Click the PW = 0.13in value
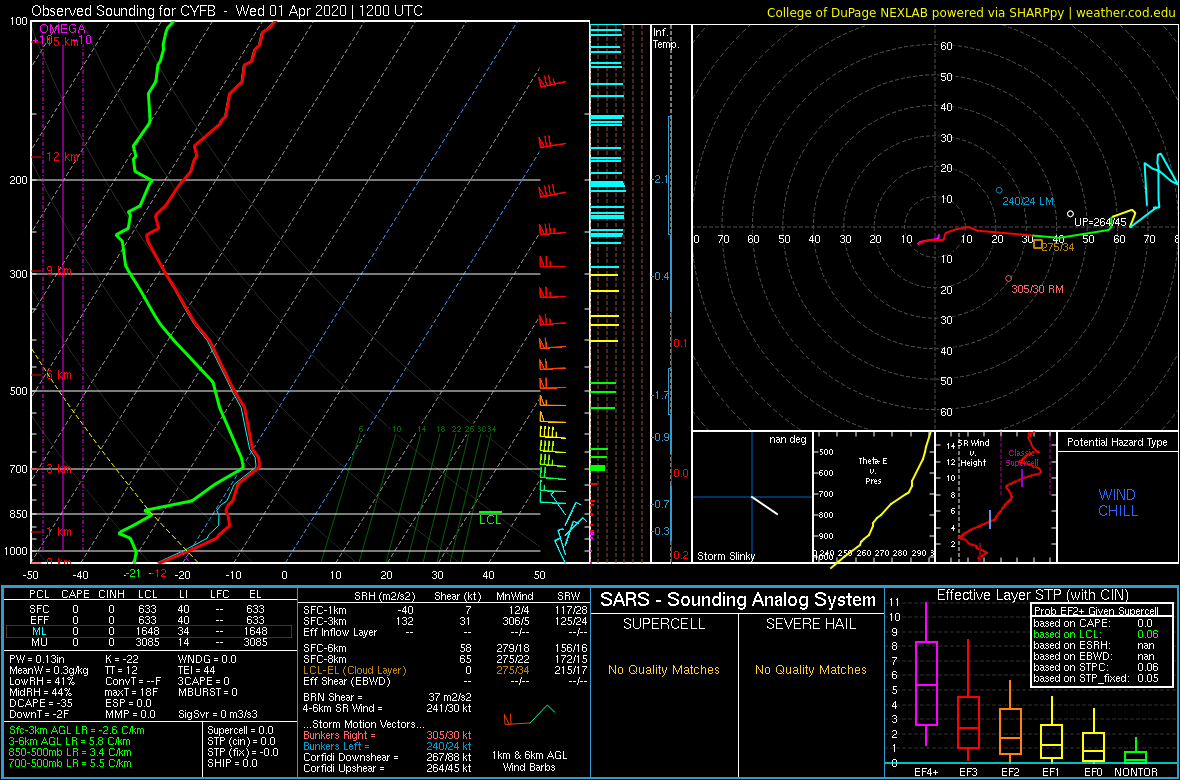 [x=37, y=659]
